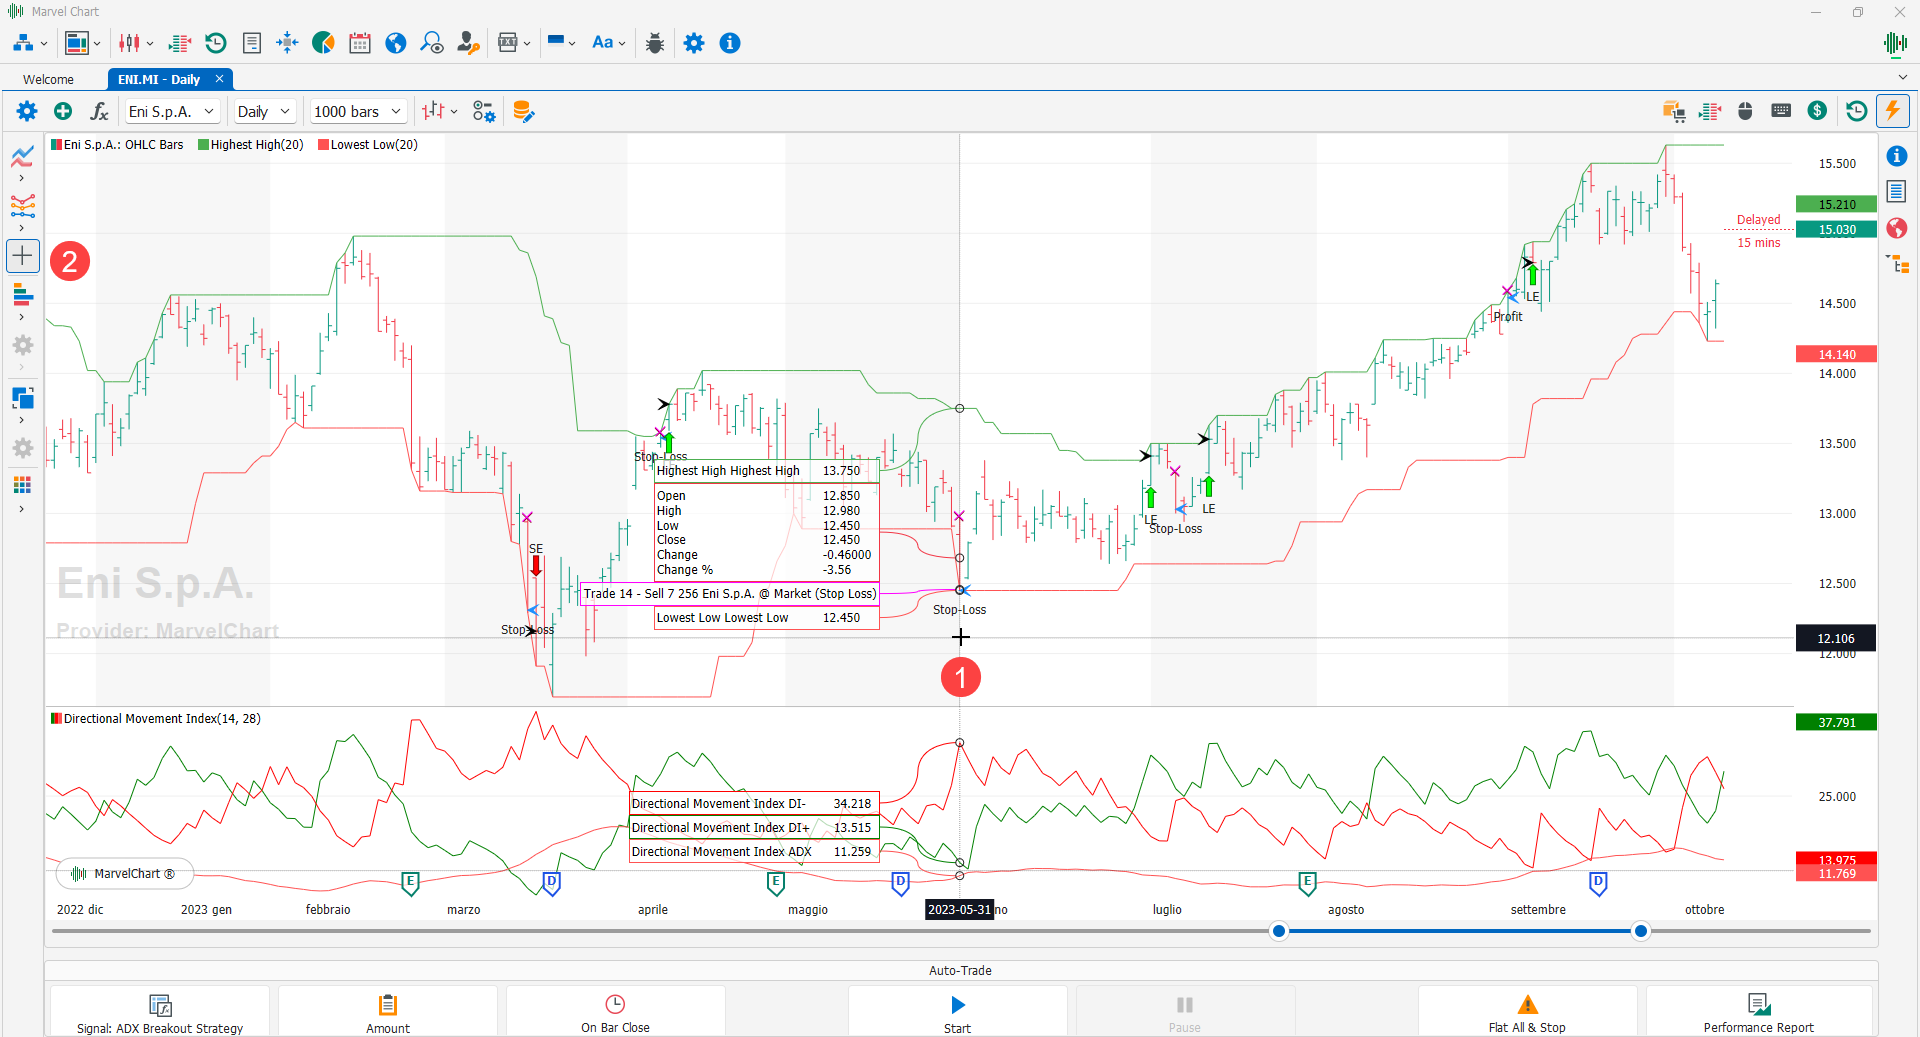Click the MarvelChart ® badge

tap(124, 874)
